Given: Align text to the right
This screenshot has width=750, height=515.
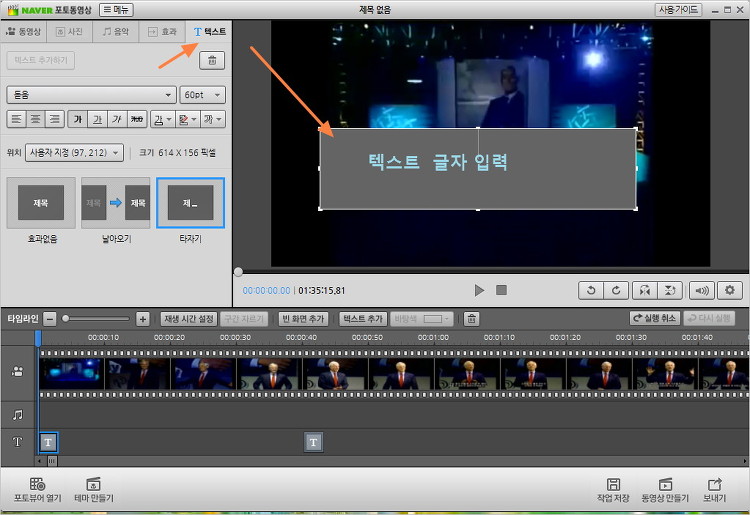Looking at the screenshot, I should (56, 120).
